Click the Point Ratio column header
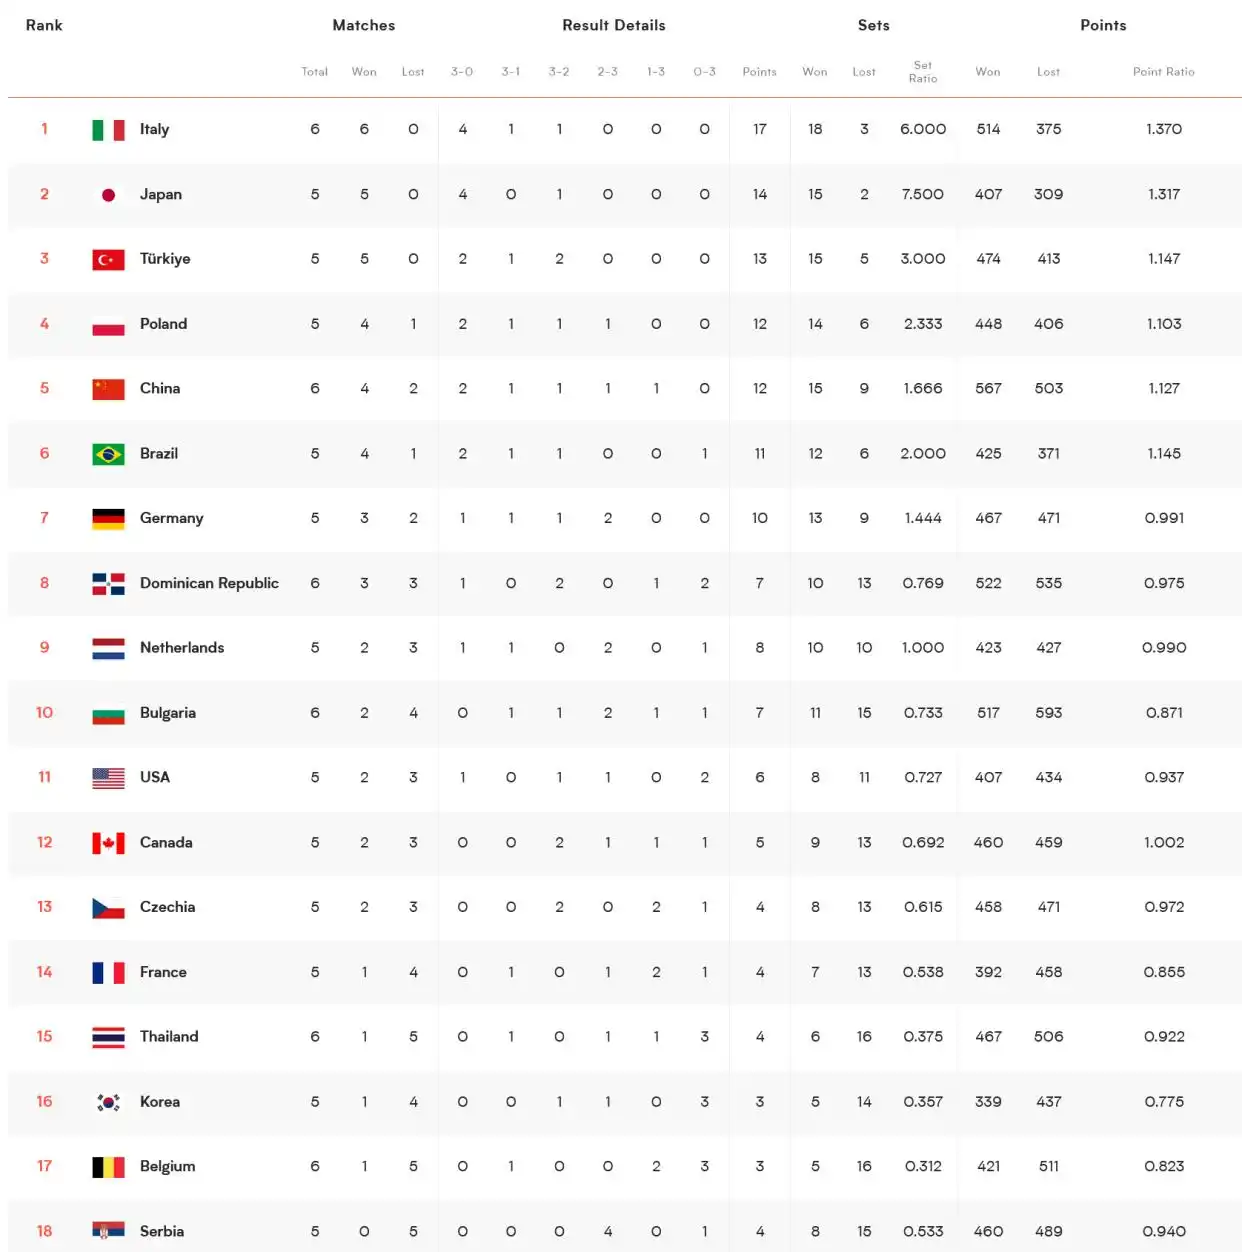Screen dimensions: 1242x1252 (x=1163, y=72)
